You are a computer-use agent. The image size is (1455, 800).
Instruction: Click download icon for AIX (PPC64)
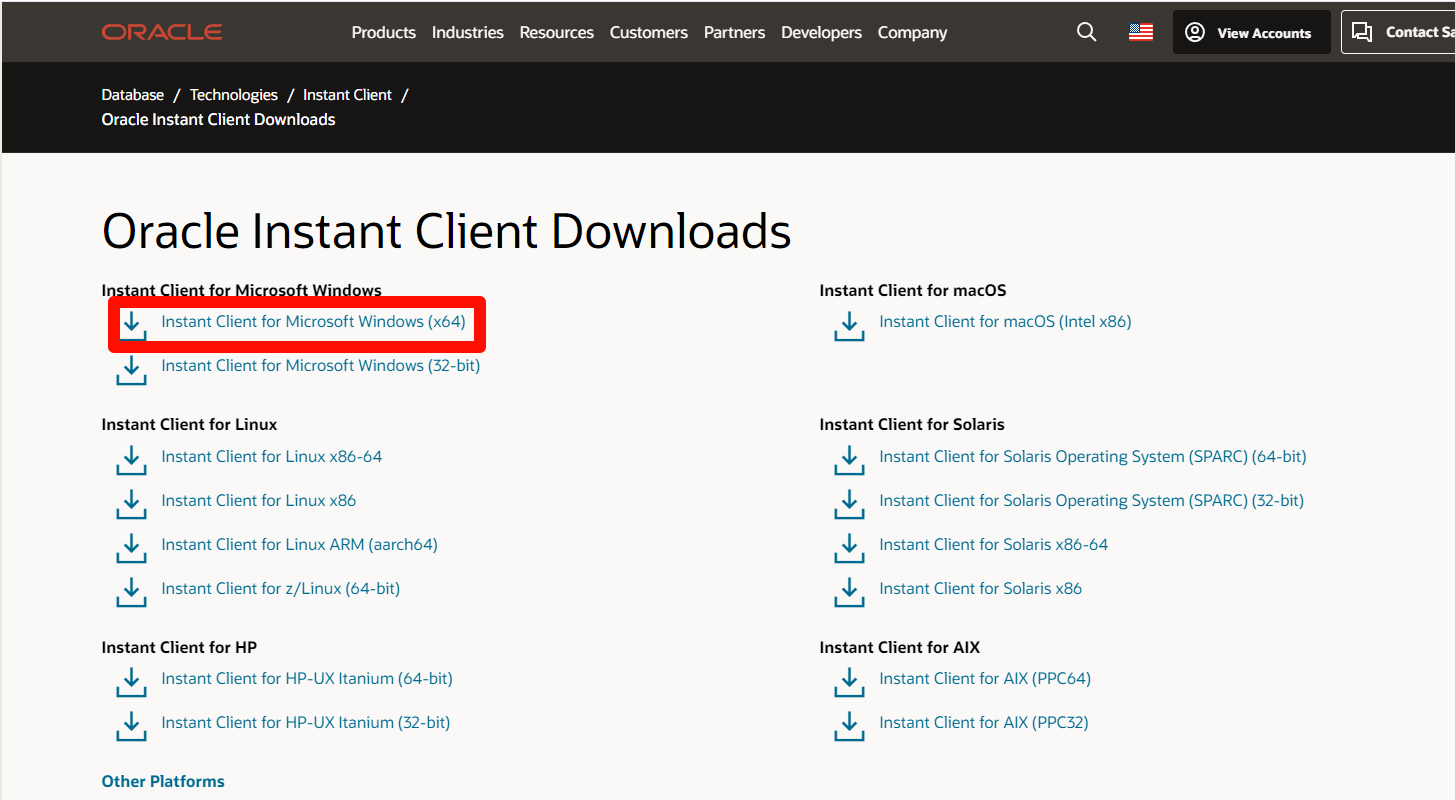pyautogui.click(x=849, y=681)
